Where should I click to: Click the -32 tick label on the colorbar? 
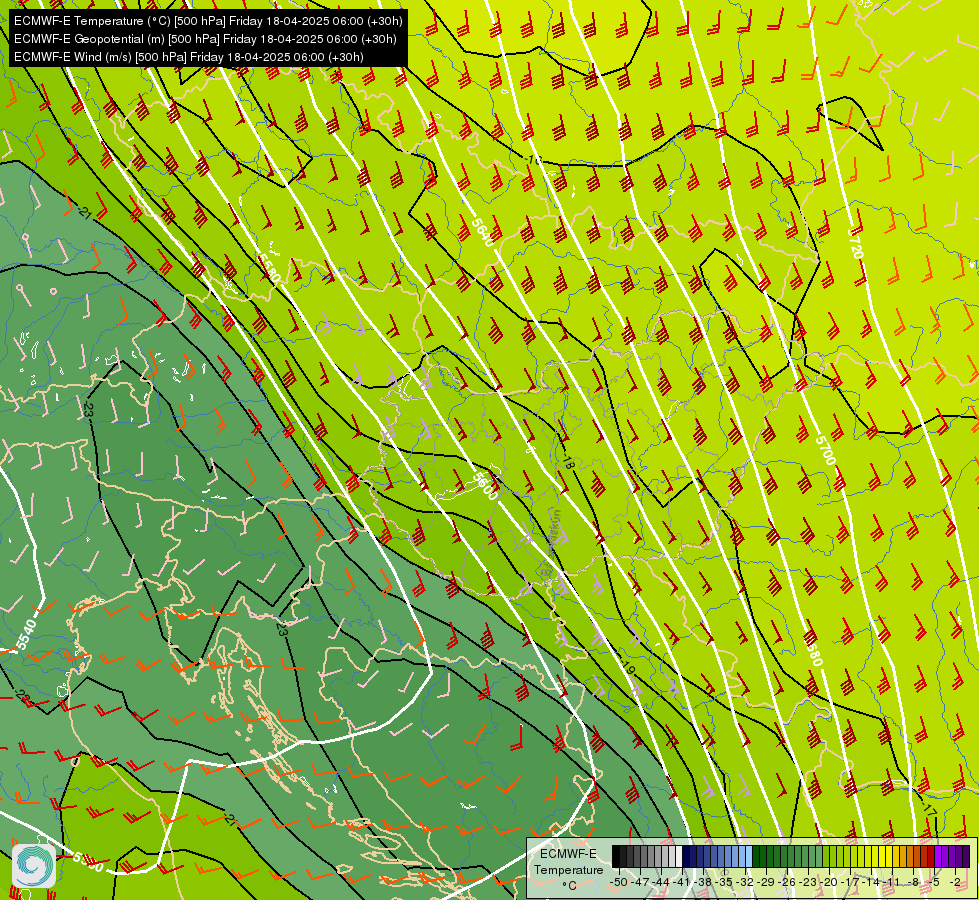tap(745, 882)
